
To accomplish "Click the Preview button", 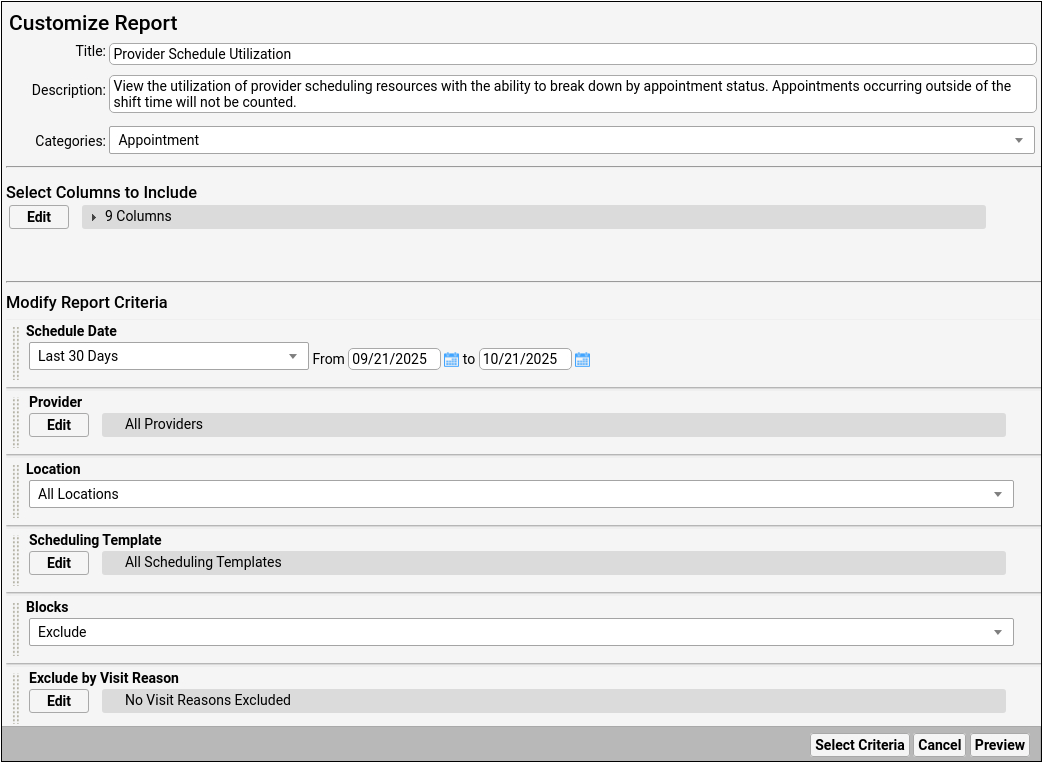I will (999, 745).
